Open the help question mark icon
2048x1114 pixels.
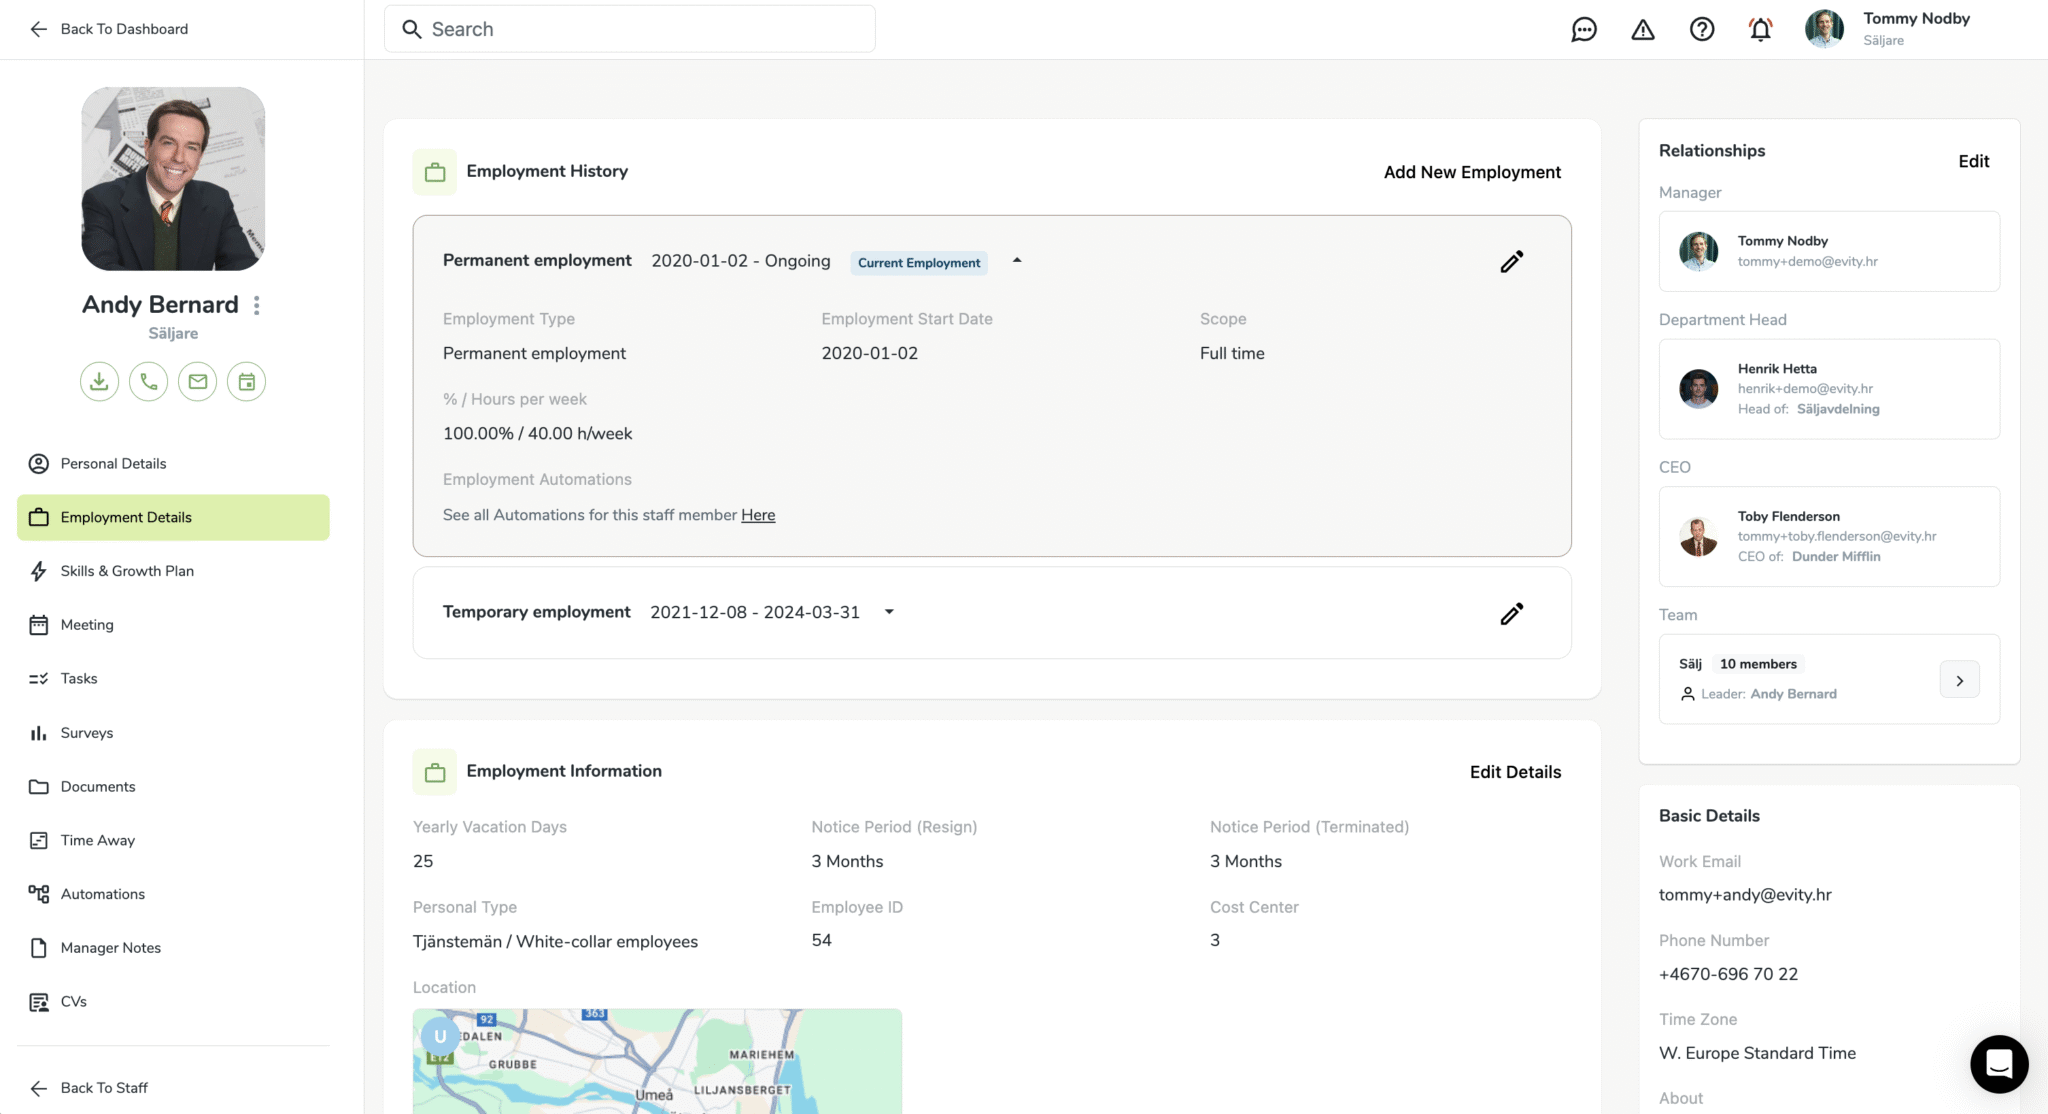tap(1702, 29)
